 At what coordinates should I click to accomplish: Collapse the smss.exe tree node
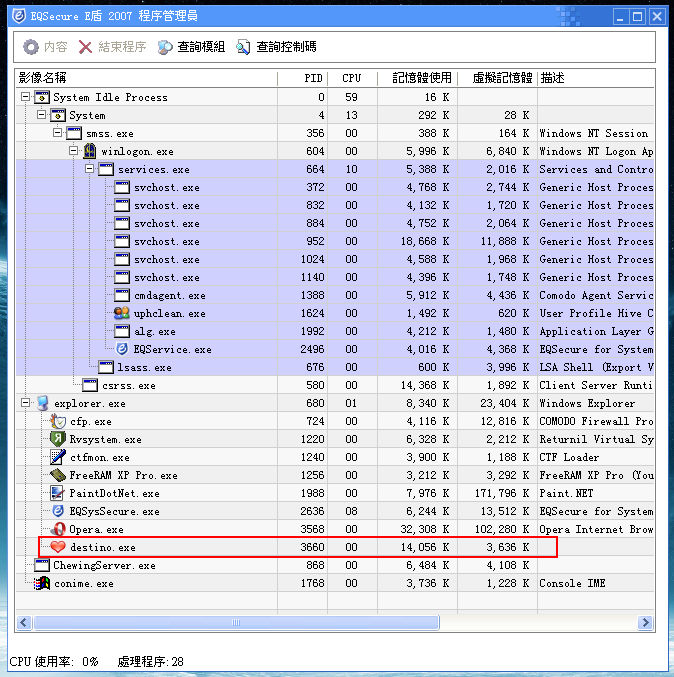[57, 133]
